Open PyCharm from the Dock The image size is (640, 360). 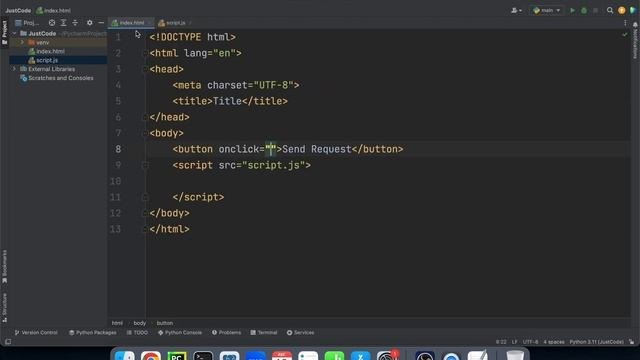pos(177,356)
